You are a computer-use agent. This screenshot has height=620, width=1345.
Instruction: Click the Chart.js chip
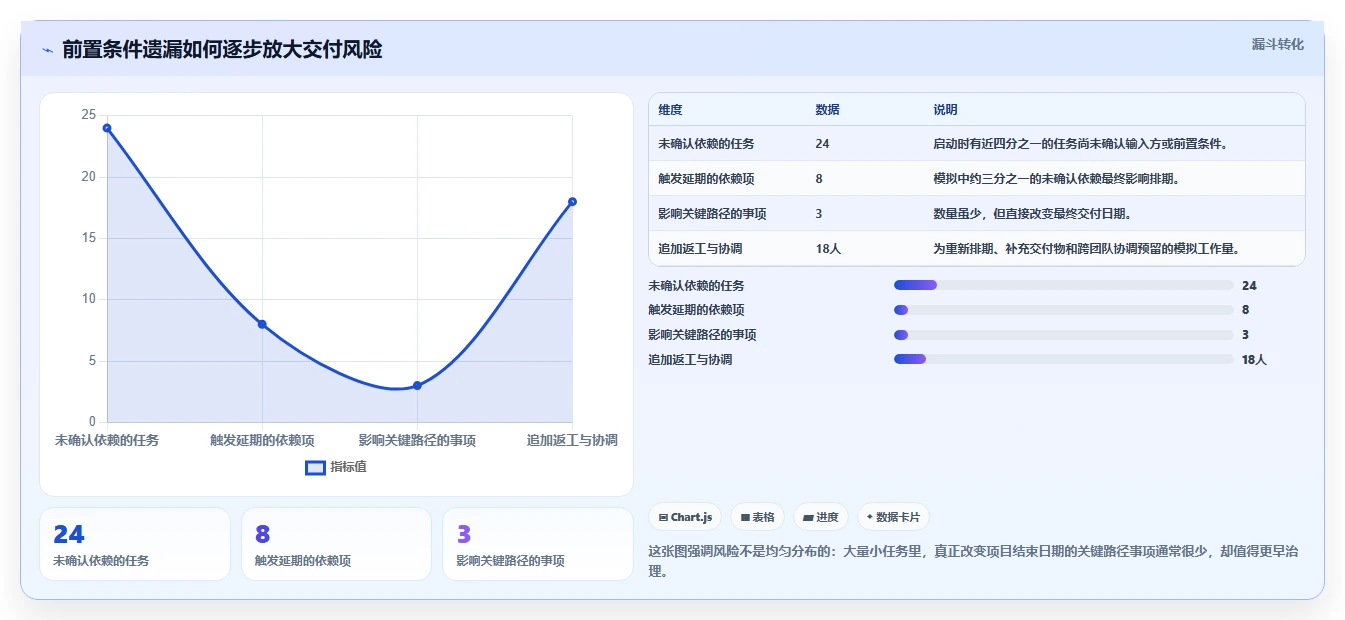(x=685, y=517)
